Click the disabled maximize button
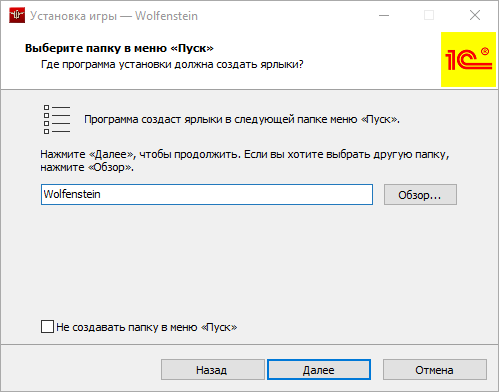 429,15
